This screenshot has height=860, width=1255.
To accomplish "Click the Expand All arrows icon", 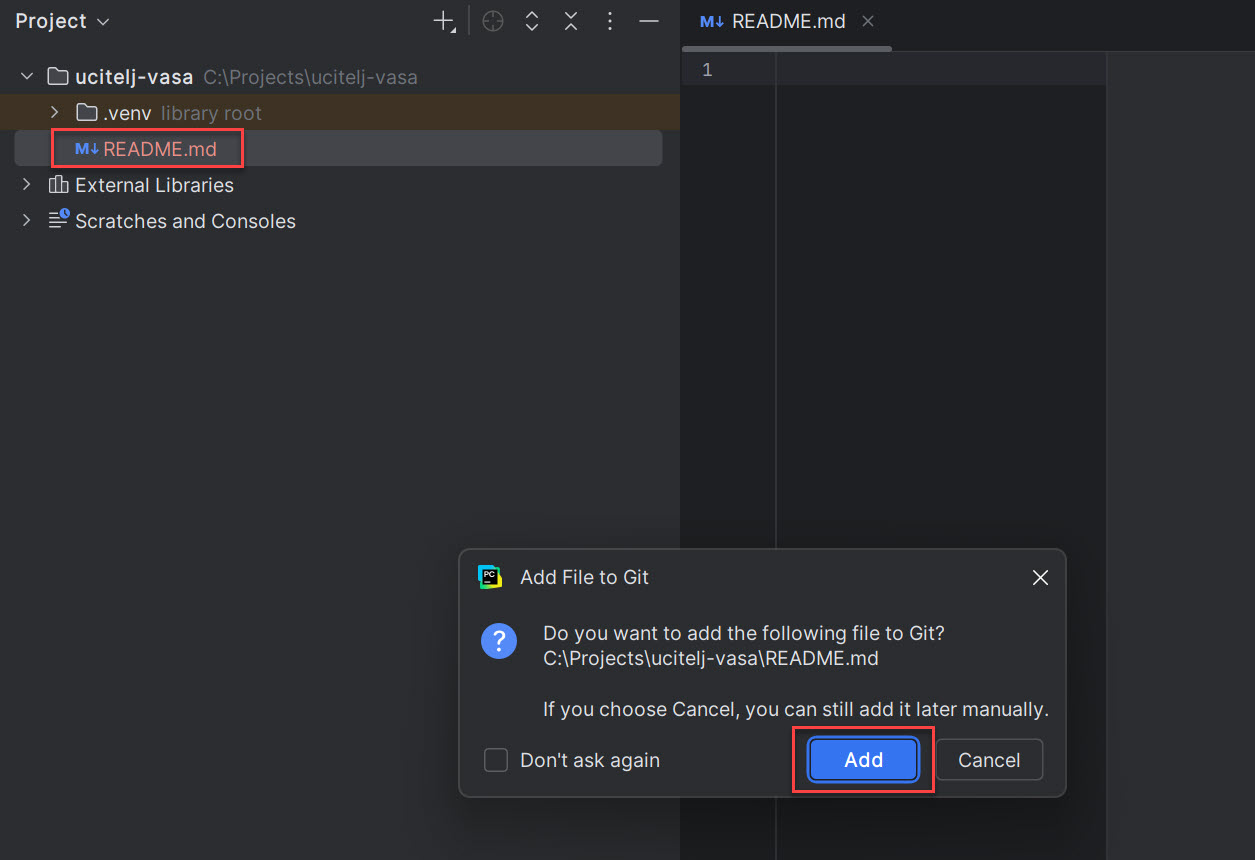I will coord(531,20).
